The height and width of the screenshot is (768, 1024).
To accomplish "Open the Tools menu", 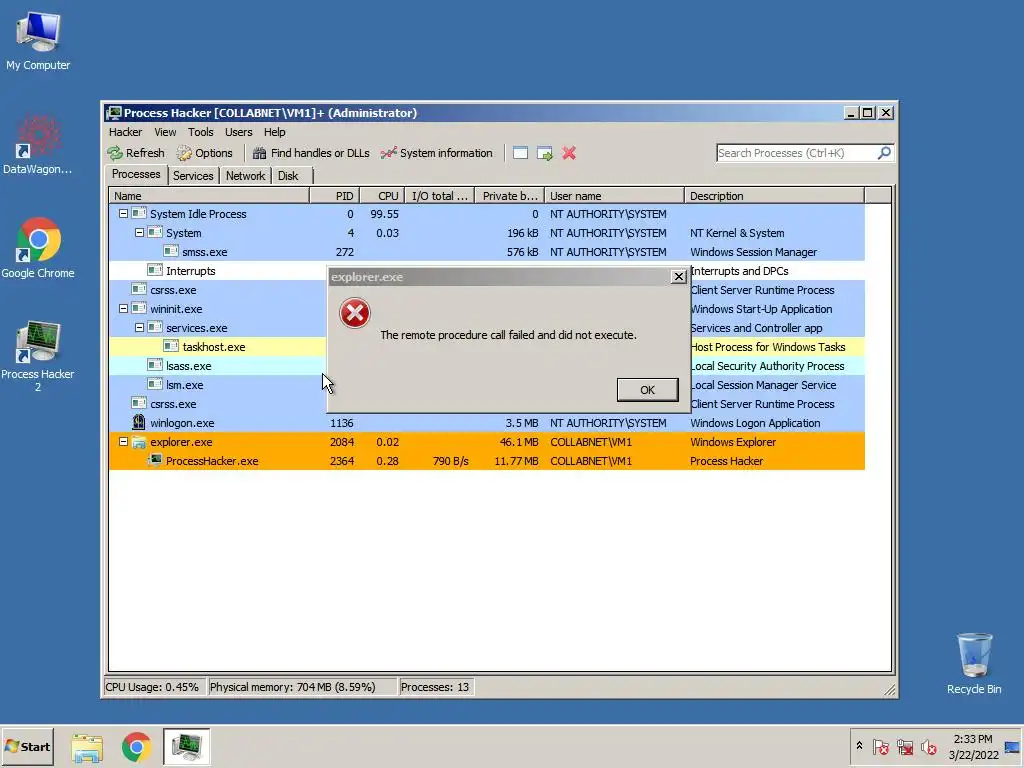I will coord(200,132).
